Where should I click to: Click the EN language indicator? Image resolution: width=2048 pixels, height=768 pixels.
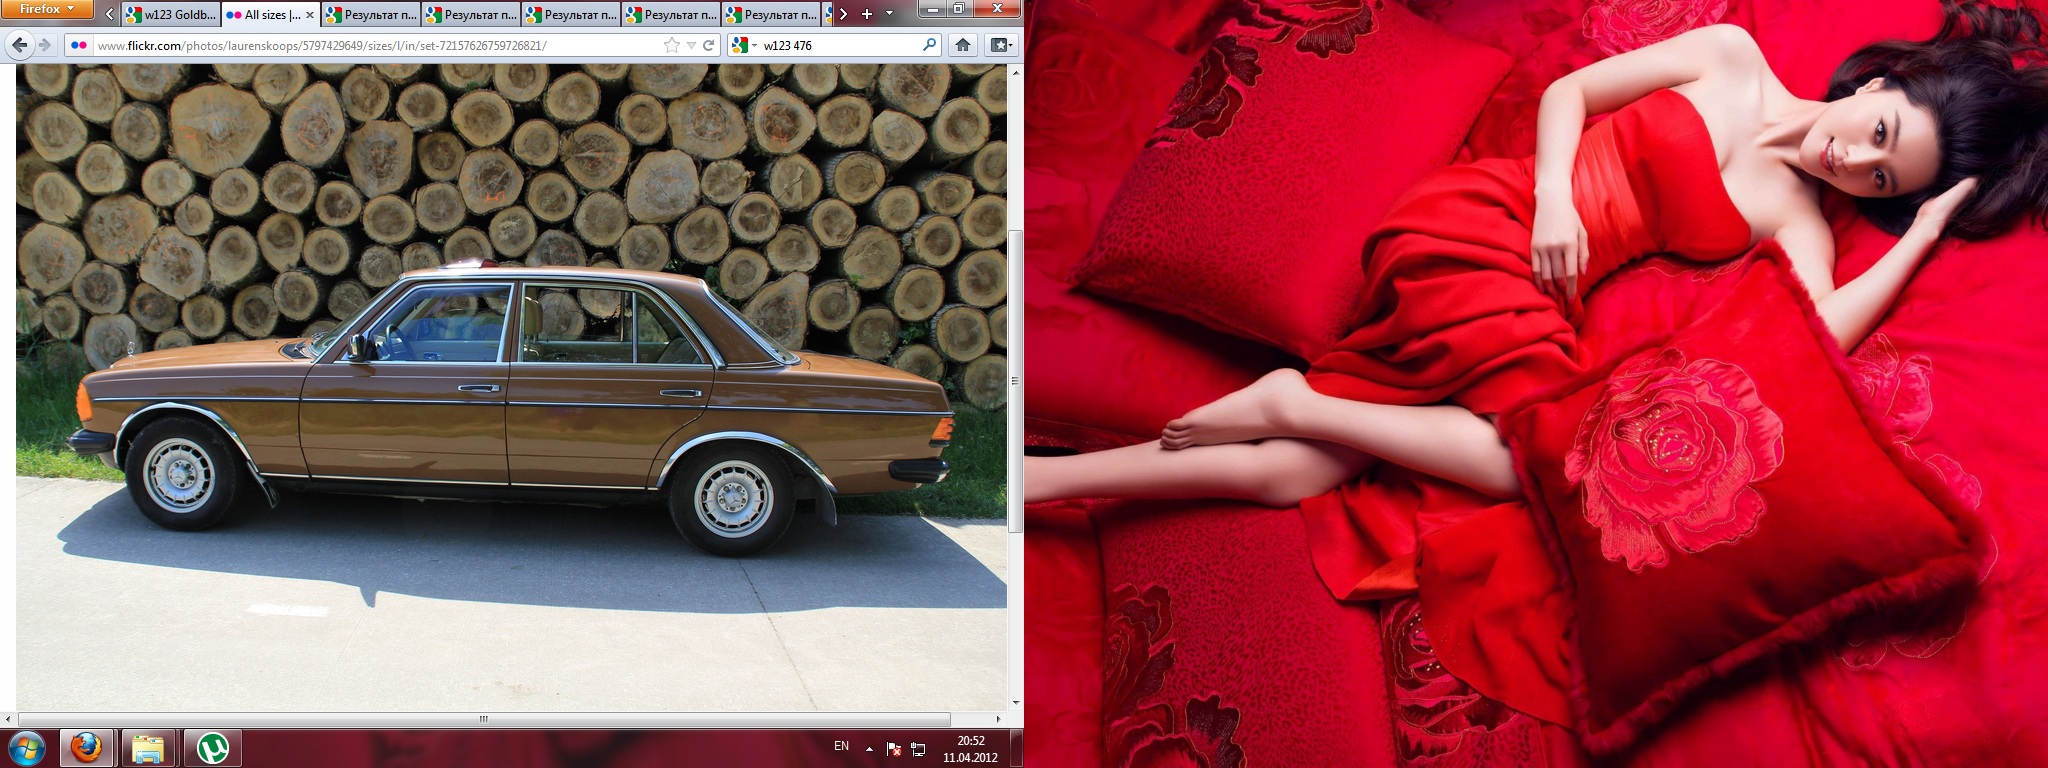841,746
